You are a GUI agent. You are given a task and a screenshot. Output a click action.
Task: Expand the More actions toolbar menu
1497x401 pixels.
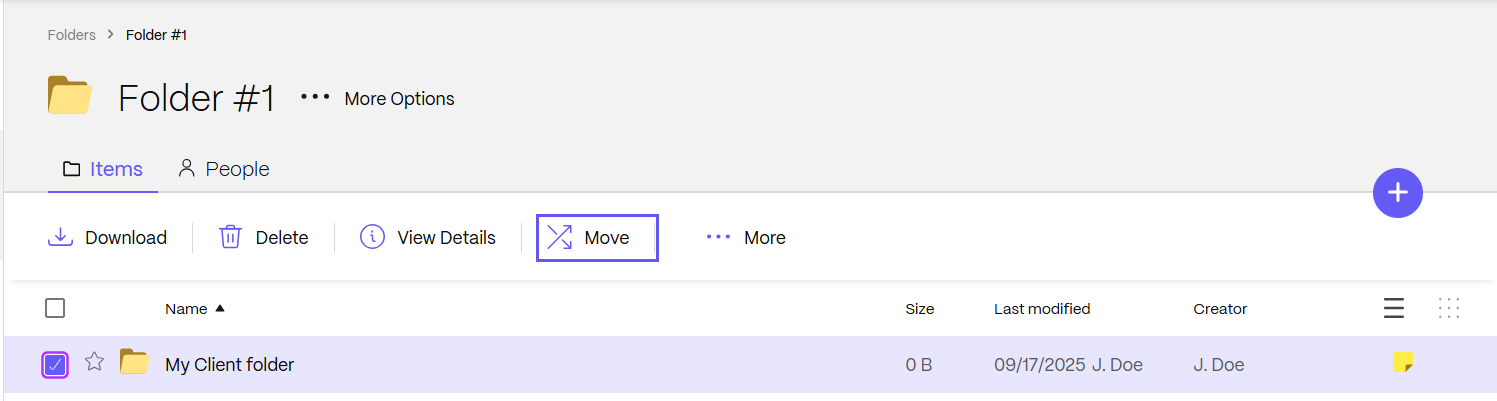746,237
